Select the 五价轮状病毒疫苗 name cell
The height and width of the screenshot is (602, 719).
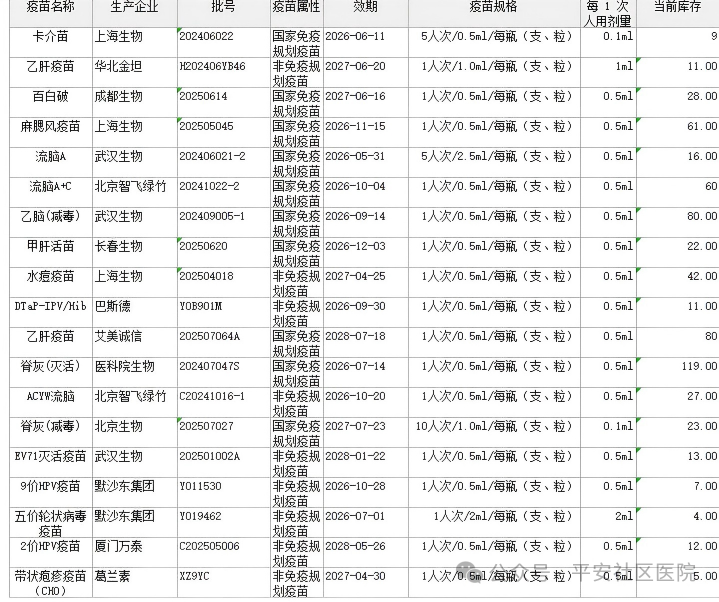(x=50, y=523)
